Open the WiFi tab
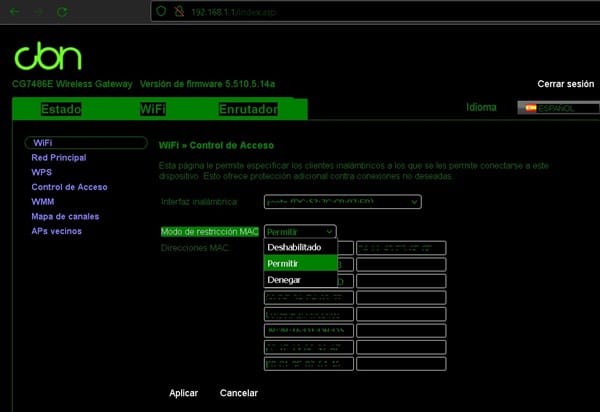Screen dimensions: 600x412 [153, 109]
